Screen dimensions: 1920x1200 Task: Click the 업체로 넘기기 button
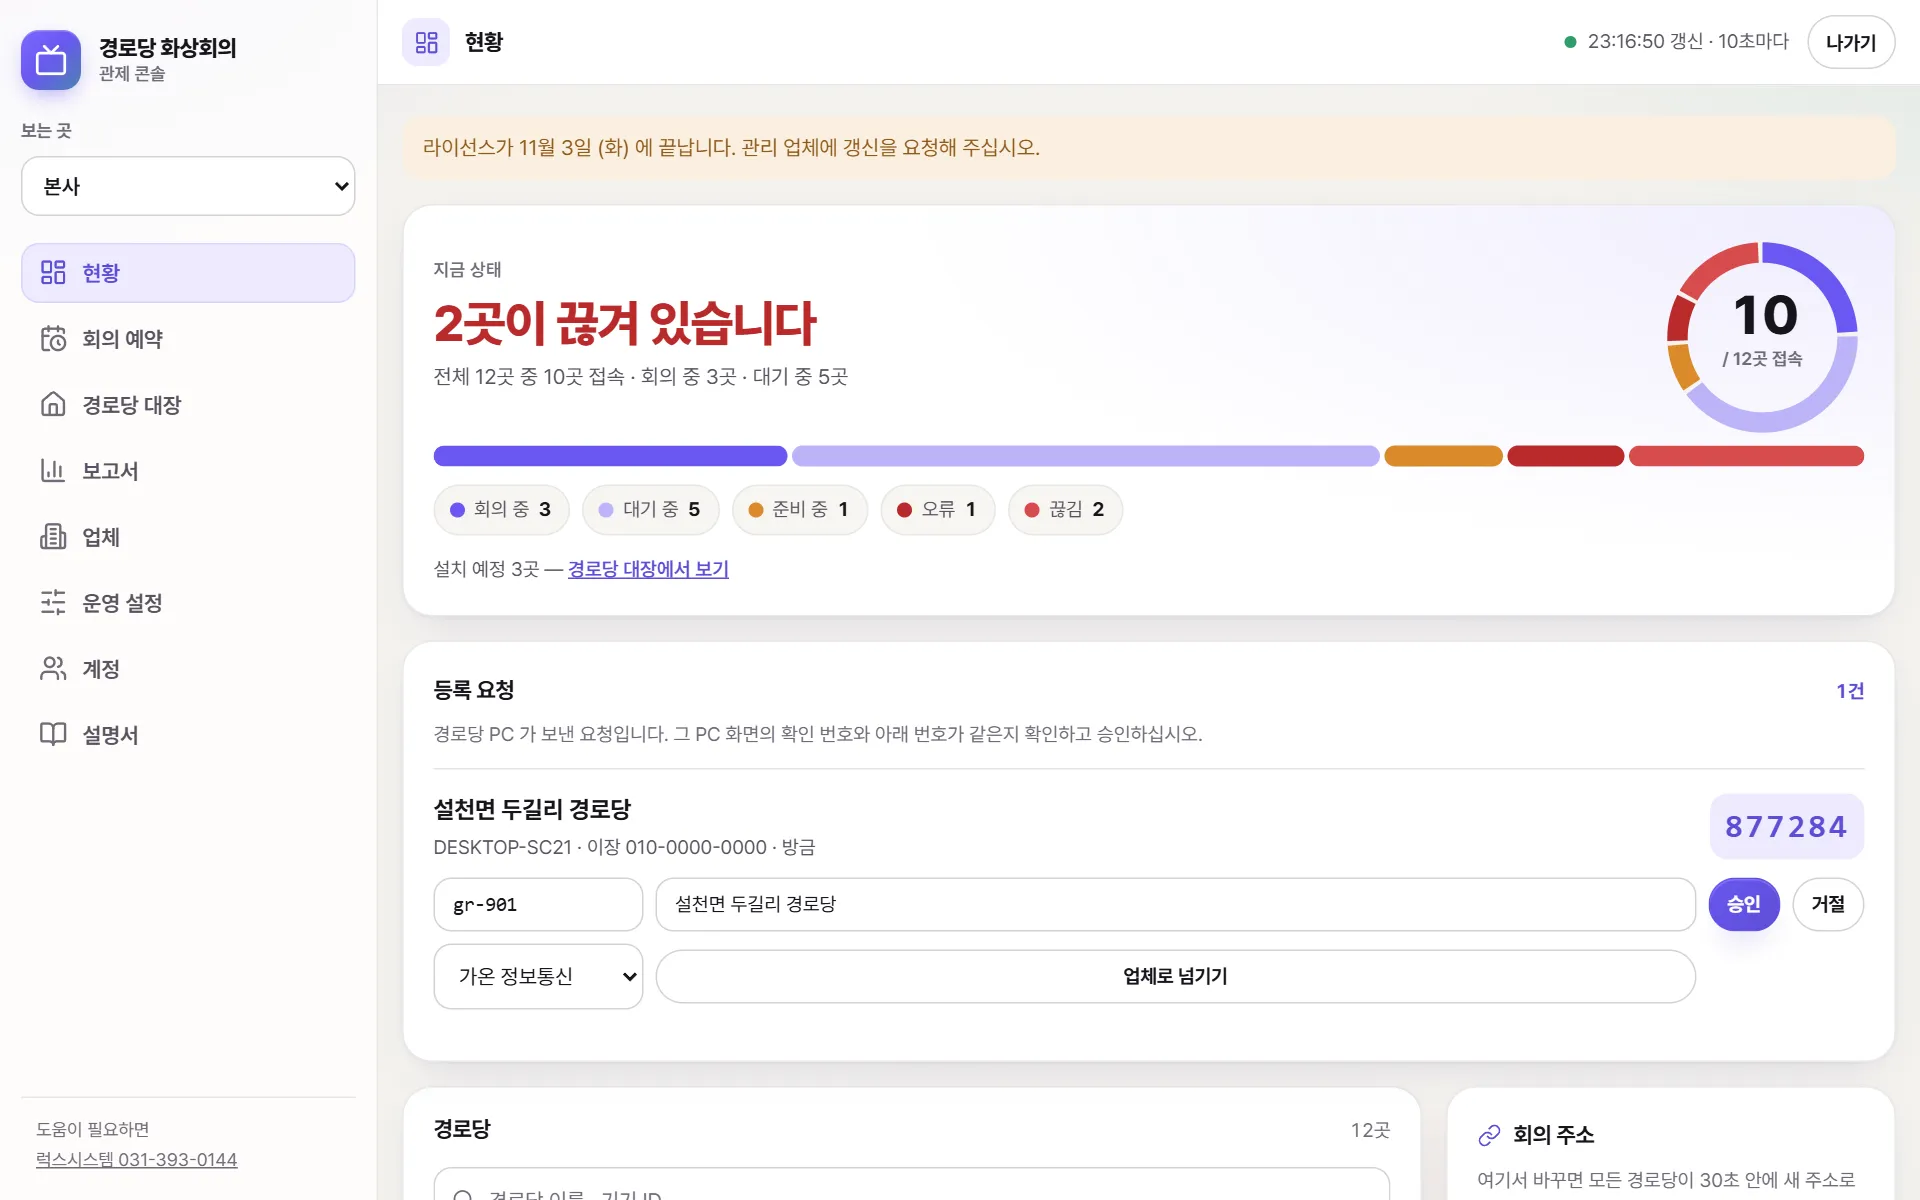coord(1175,976)
